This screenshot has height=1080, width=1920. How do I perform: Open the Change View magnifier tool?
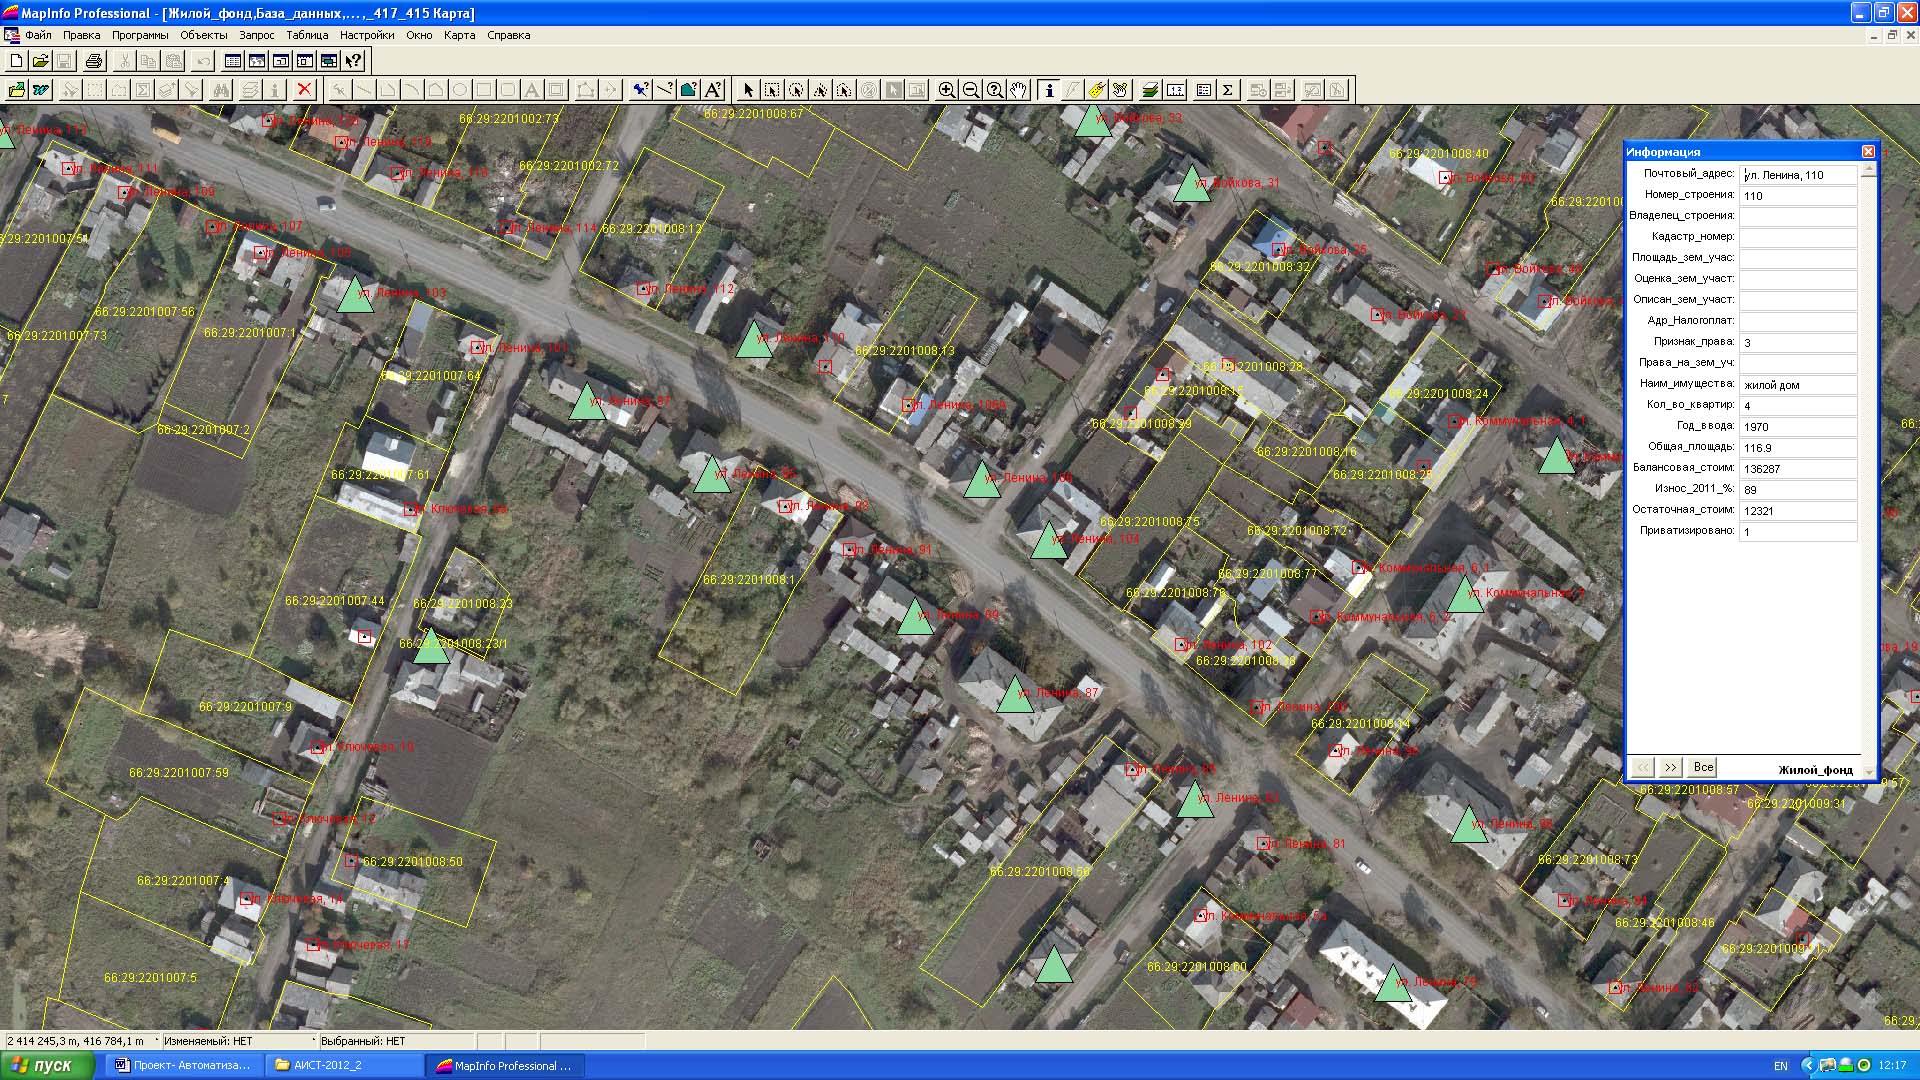(994, 90)
